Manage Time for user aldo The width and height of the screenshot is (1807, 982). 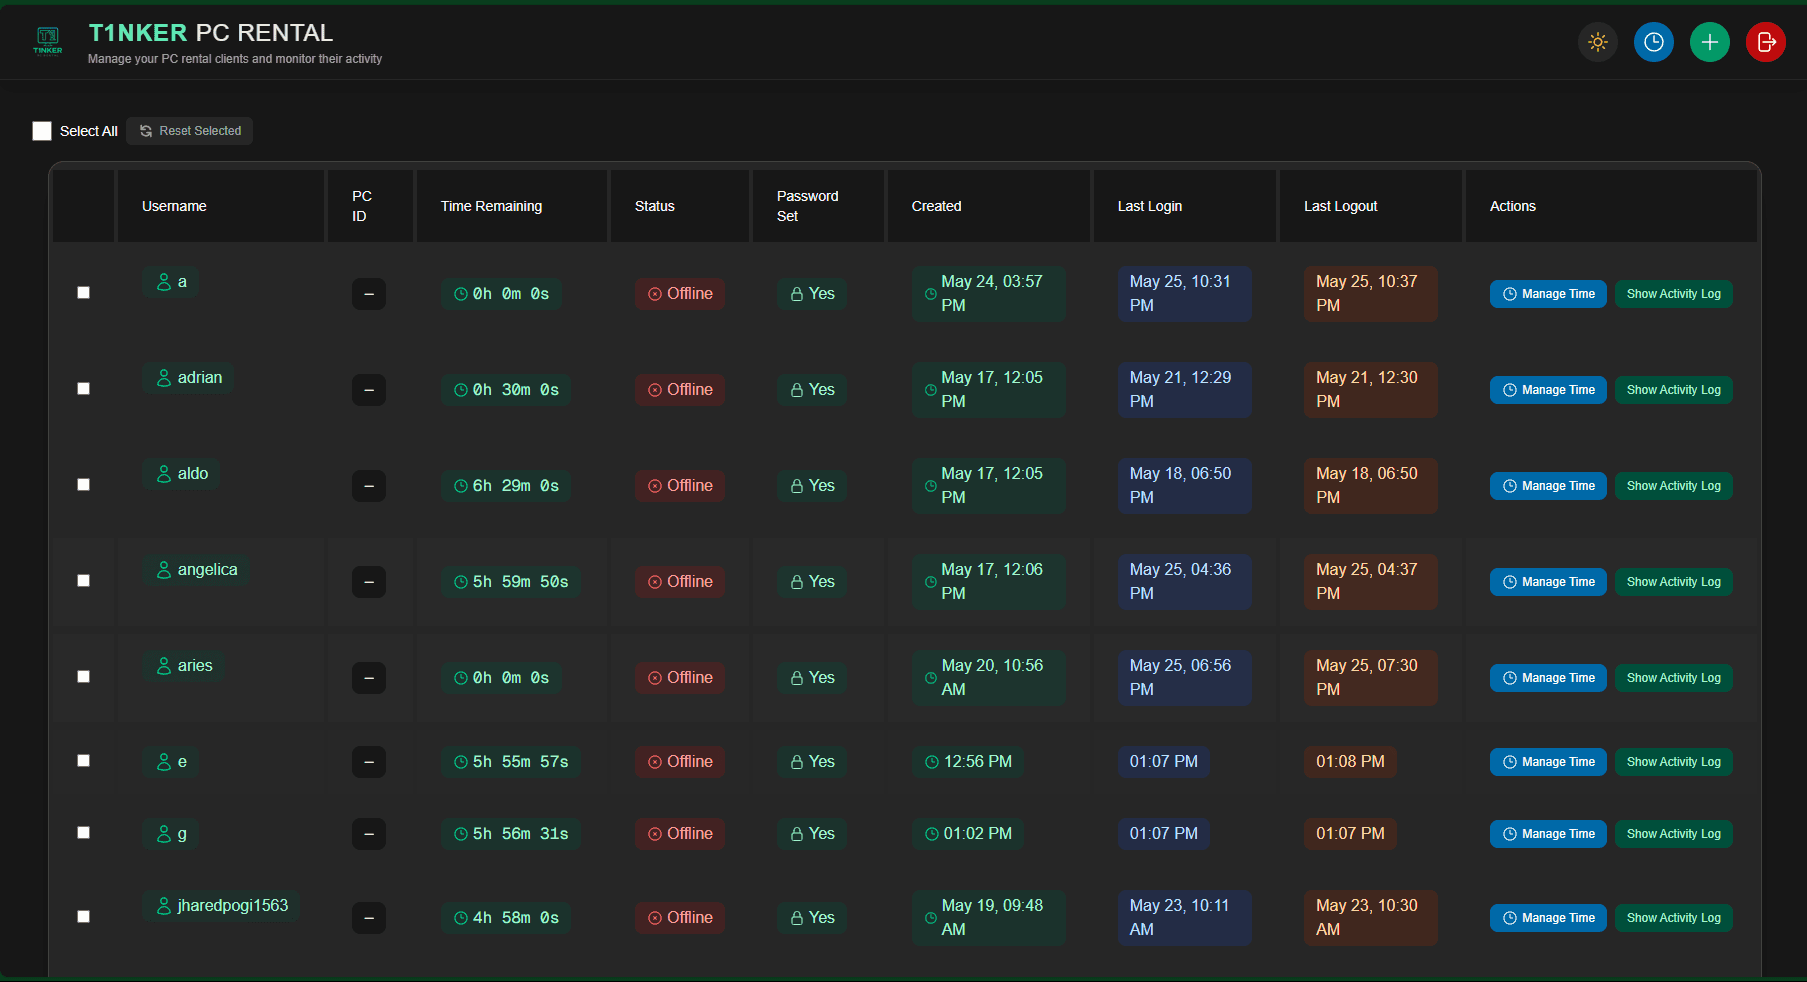pos(1548,486)
